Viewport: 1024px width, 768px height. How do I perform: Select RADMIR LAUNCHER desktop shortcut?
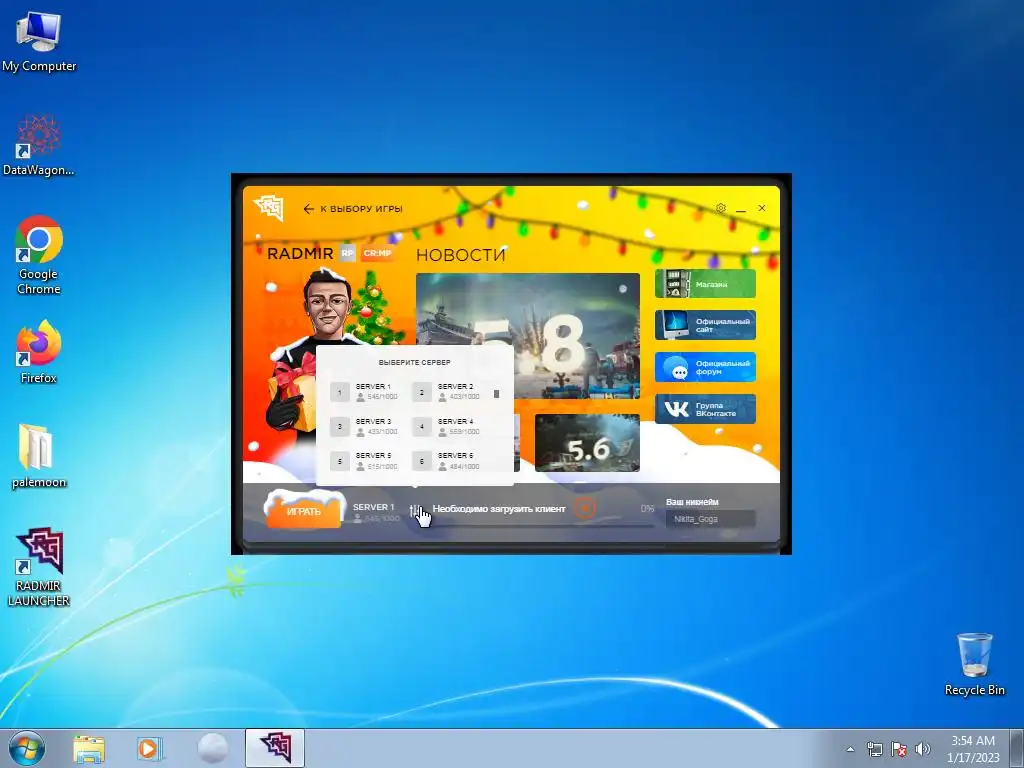point(39,567)
